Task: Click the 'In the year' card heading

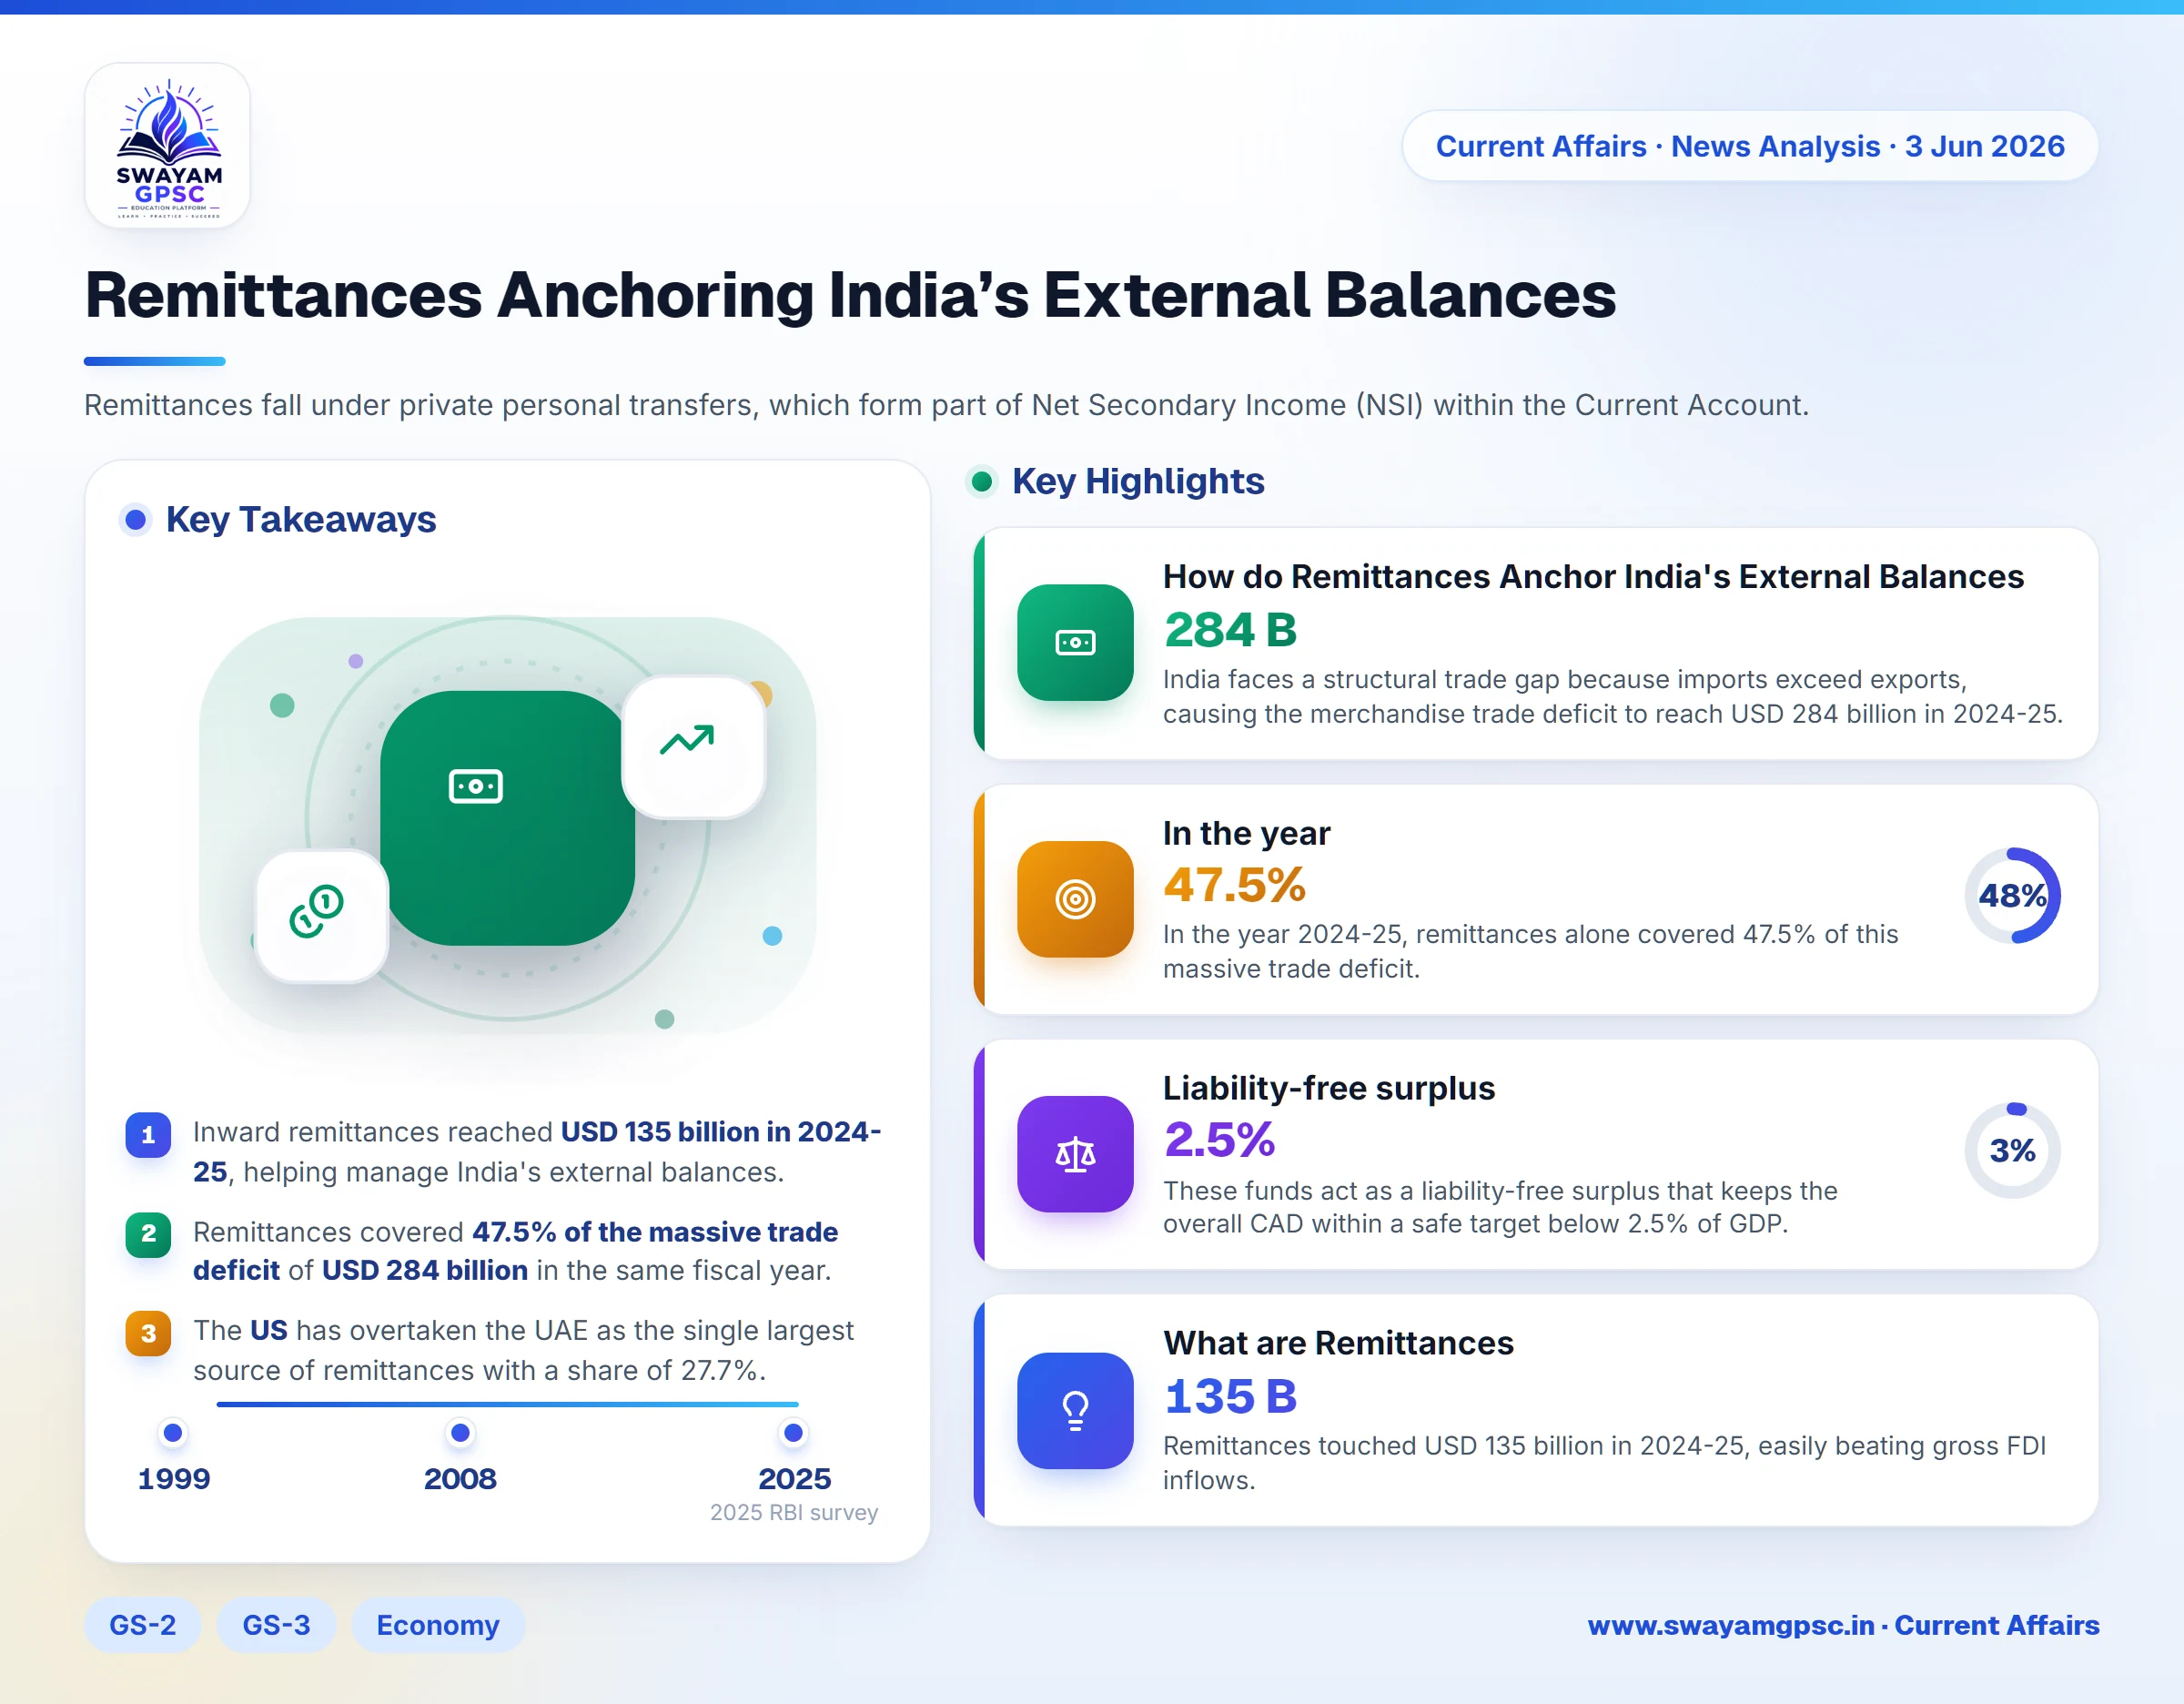Action: tap(1247, 833)
